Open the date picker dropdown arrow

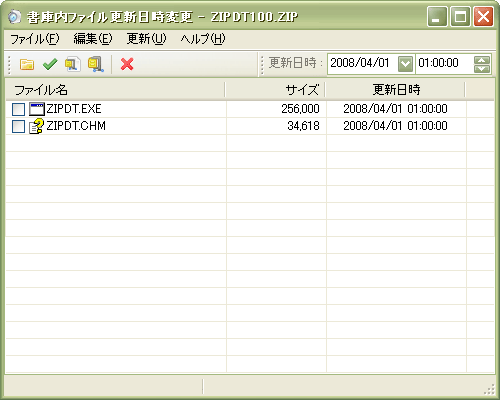click(405, 64)
